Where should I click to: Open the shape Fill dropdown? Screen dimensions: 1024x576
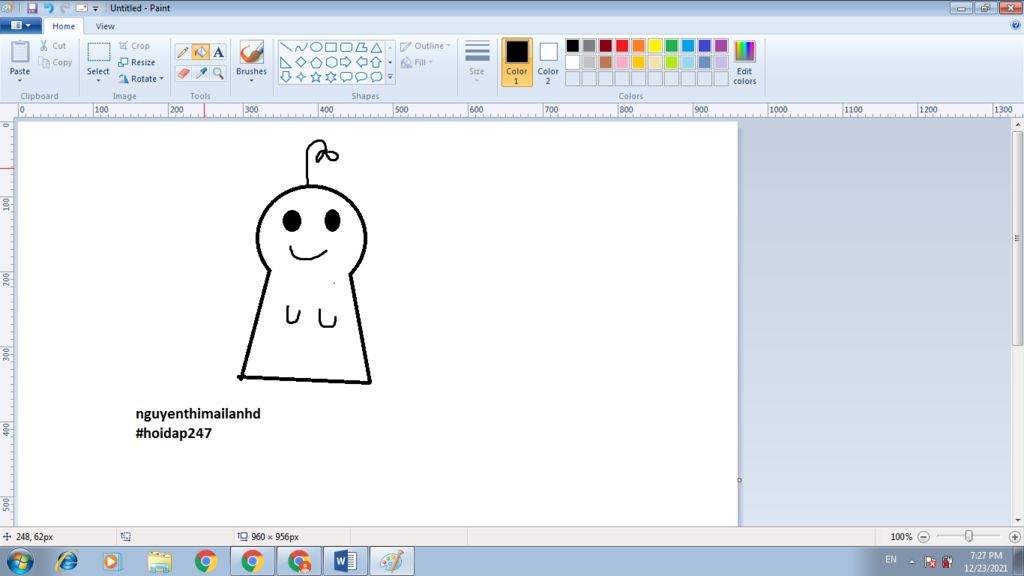(417, 62)
